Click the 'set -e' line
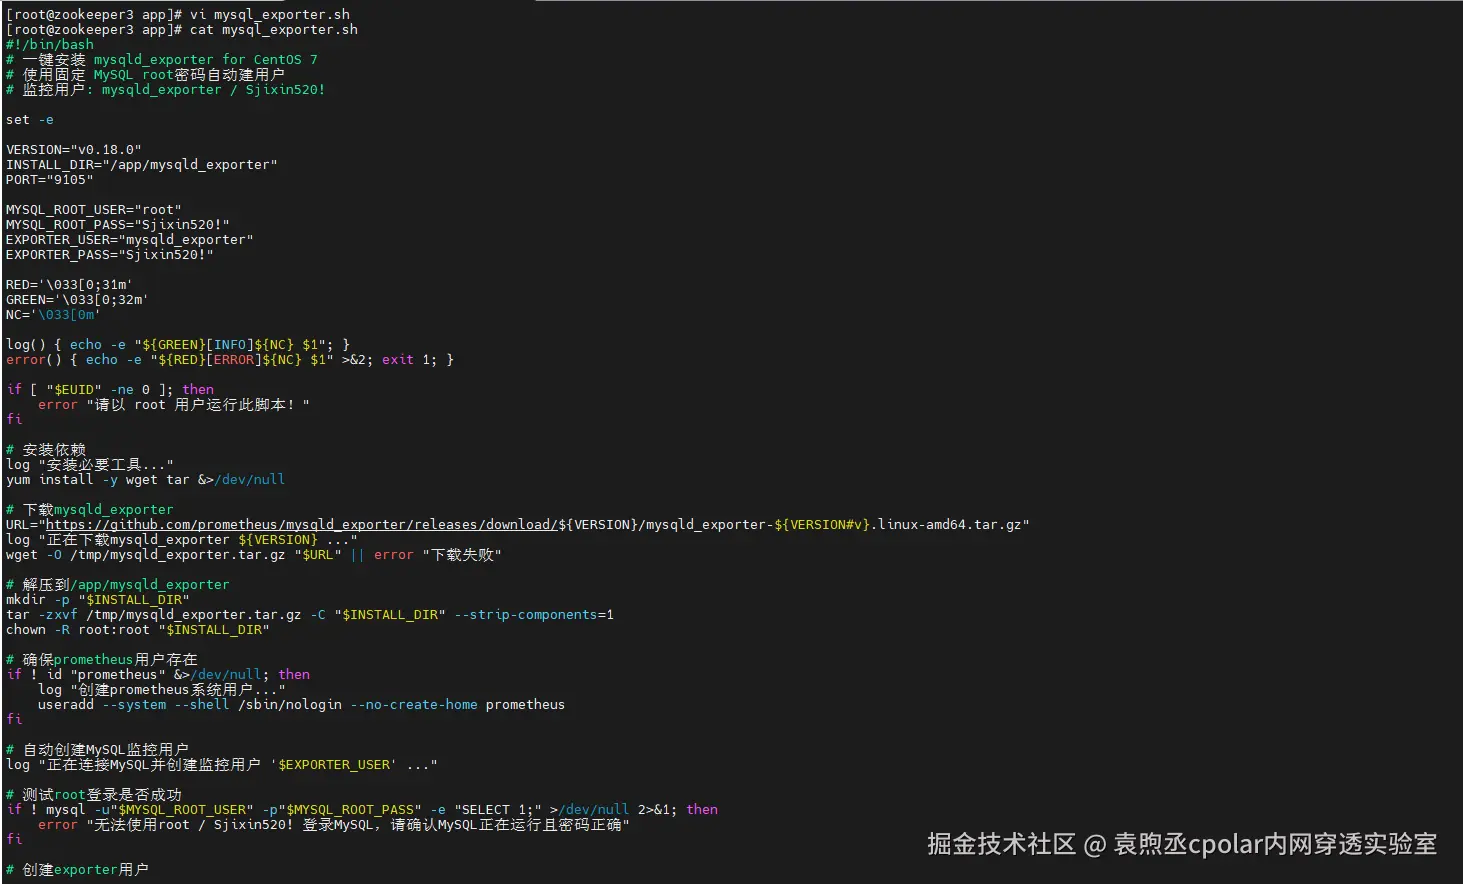 tap(30, 120)
